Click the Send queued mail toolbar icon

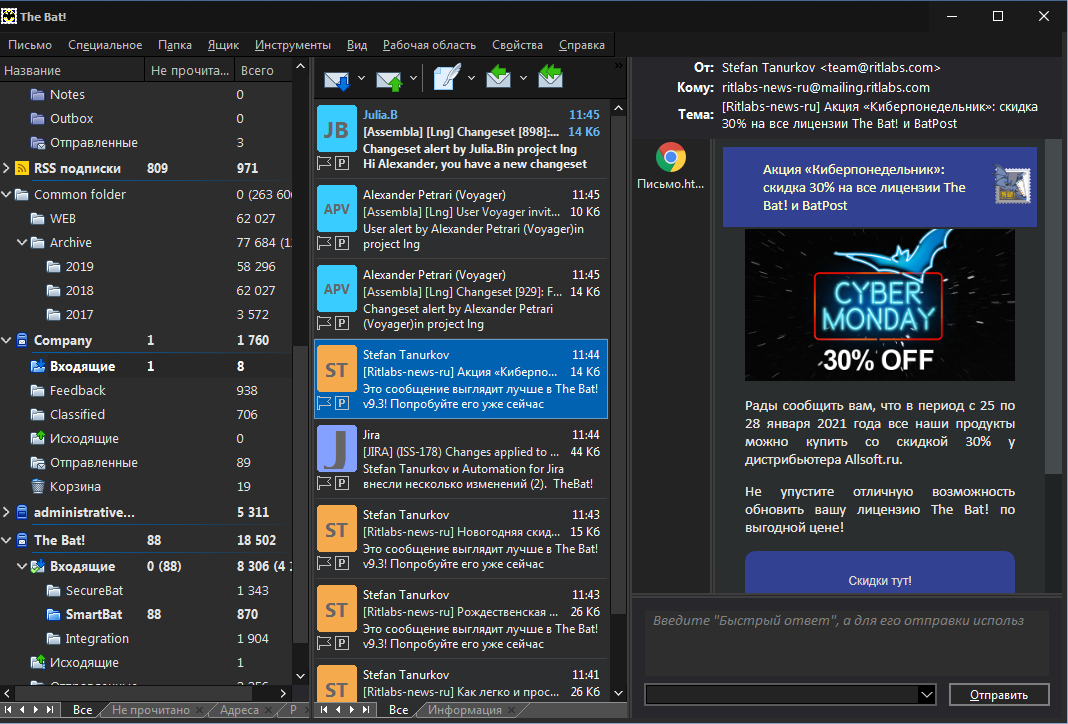[390, 78]
